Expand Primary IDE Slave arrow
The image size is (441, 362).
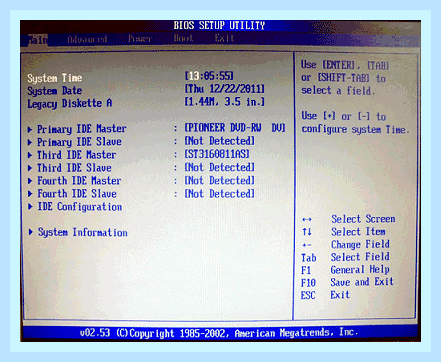click(30, 142)
